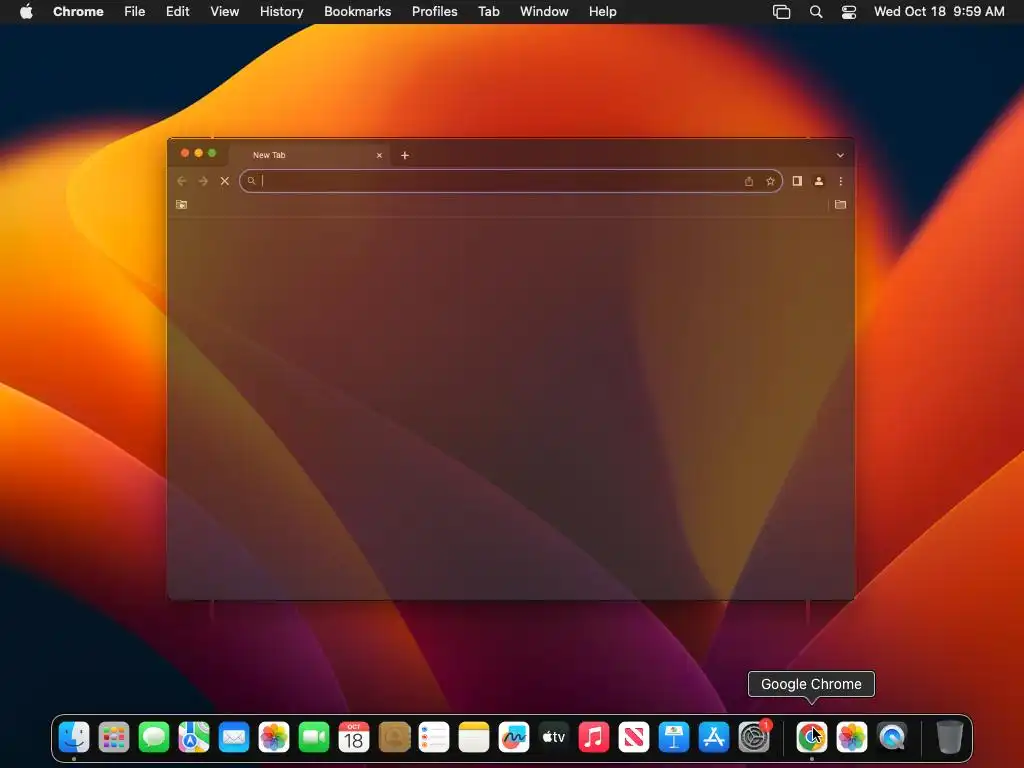Open Launchpad from the Dock

click(x=114, y=737)
